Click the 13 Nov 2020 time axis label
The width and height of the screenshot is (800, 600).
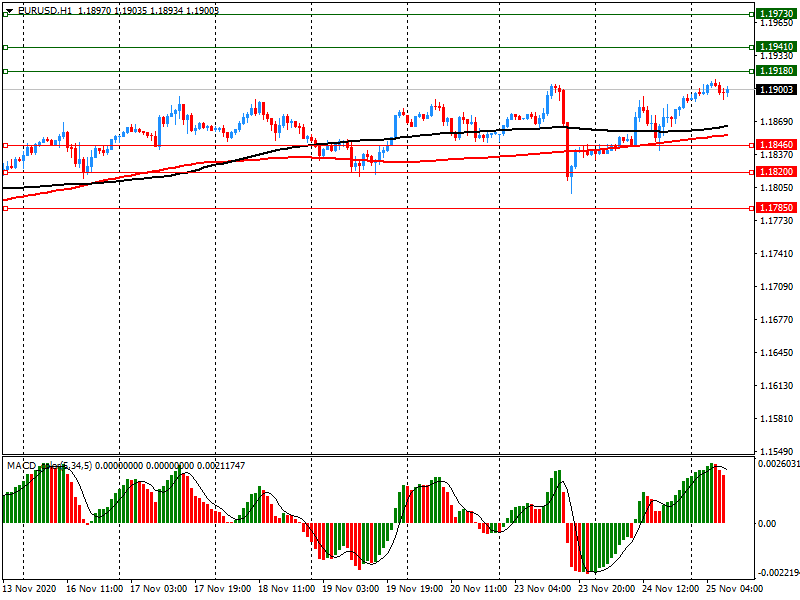[x=30, y=589]
